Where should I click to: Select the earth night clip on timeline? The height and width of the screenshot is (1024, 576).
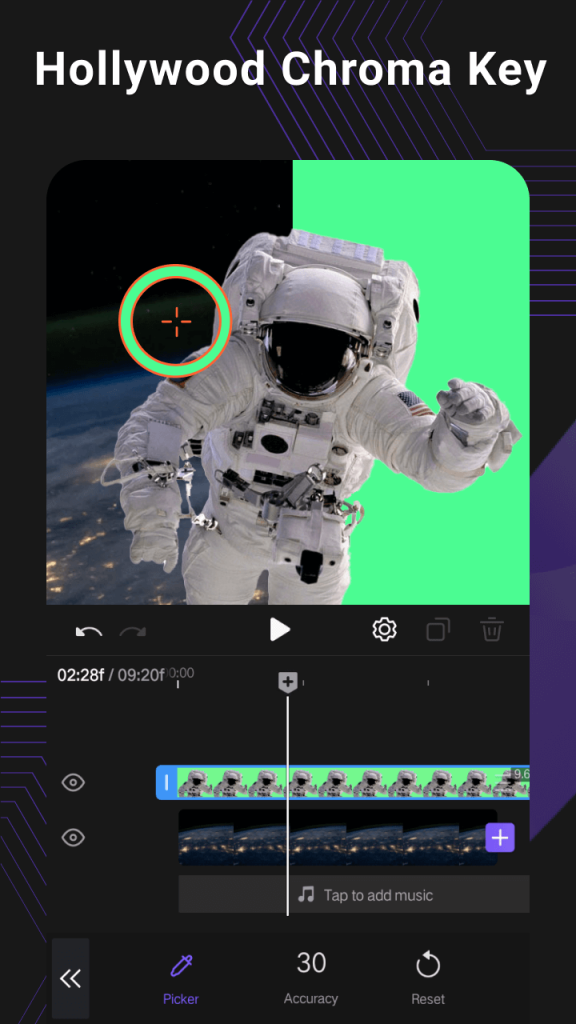tap(338, 838)
